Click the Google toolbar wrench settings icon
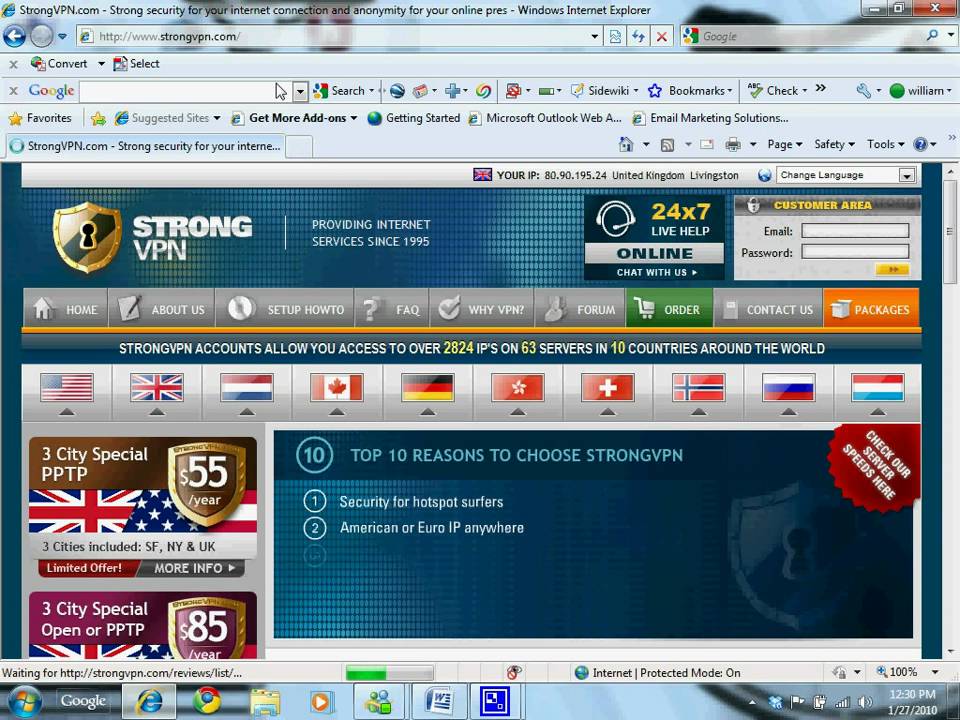 click(x=863, y=91)
